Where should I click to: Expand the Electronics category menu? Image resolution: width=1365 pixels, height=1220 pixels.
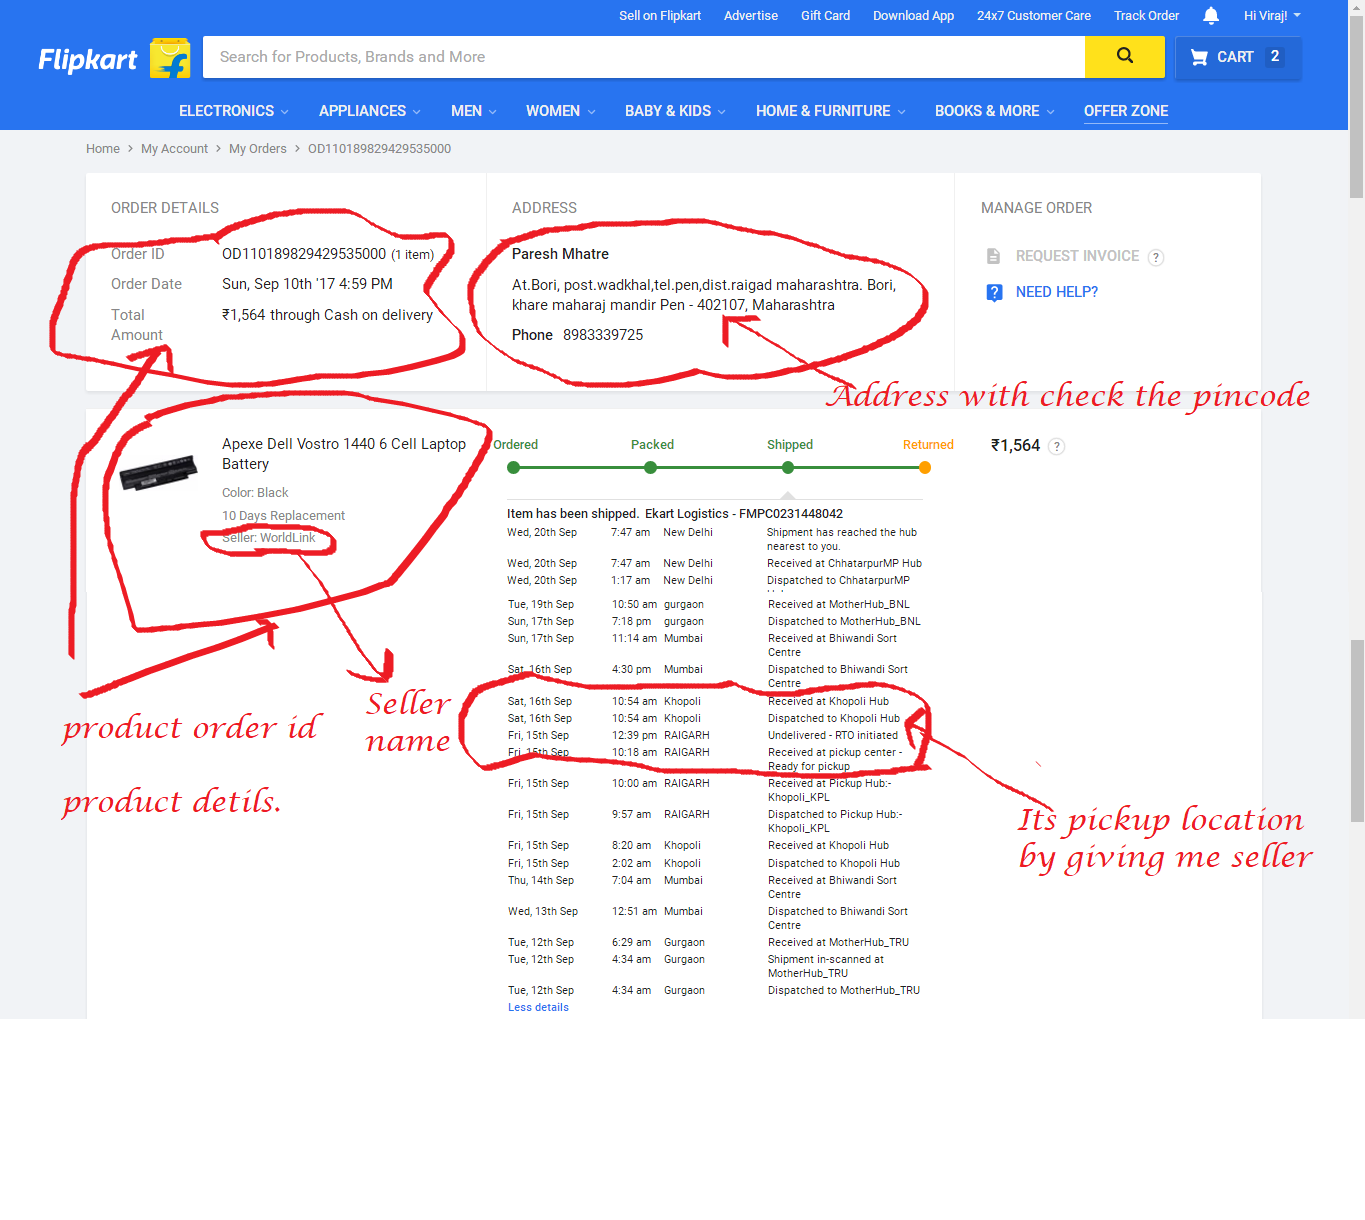tap(233, 111)
